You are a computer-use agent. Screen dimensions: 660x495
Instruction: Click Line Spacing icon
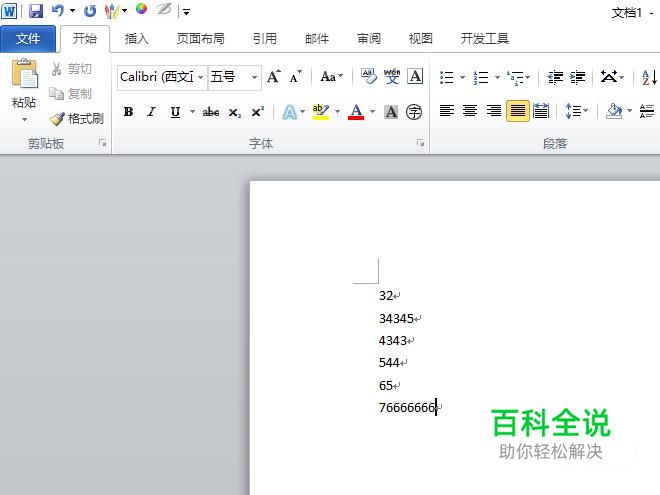573,111
